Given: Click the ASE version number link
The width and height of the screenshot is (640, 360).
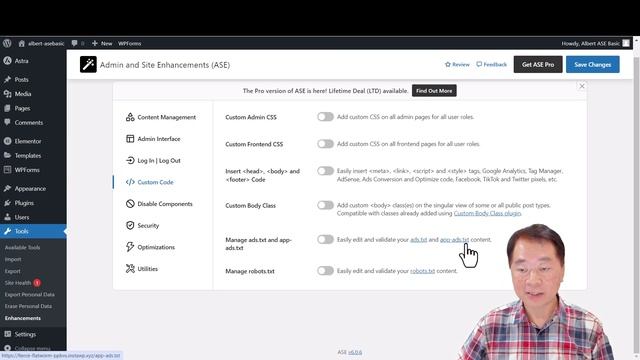Looking at the screenshot, I should pyautogui.click(x=355, y=352).
